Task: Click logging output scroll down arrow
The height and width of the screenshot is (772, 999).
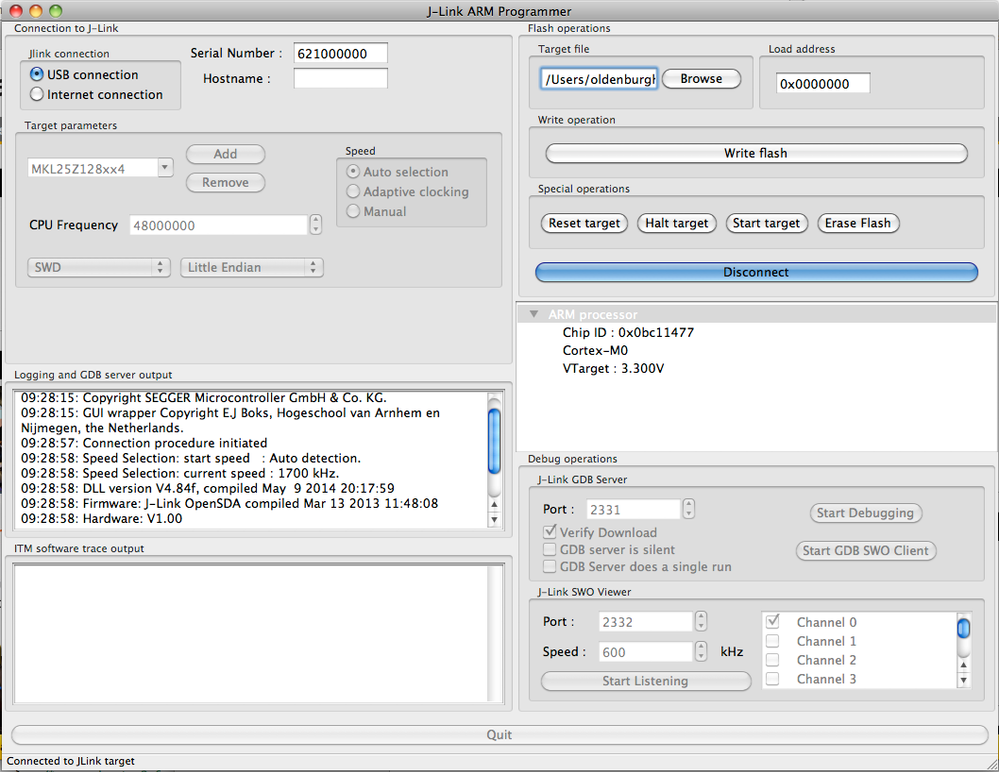Action: 494,520
